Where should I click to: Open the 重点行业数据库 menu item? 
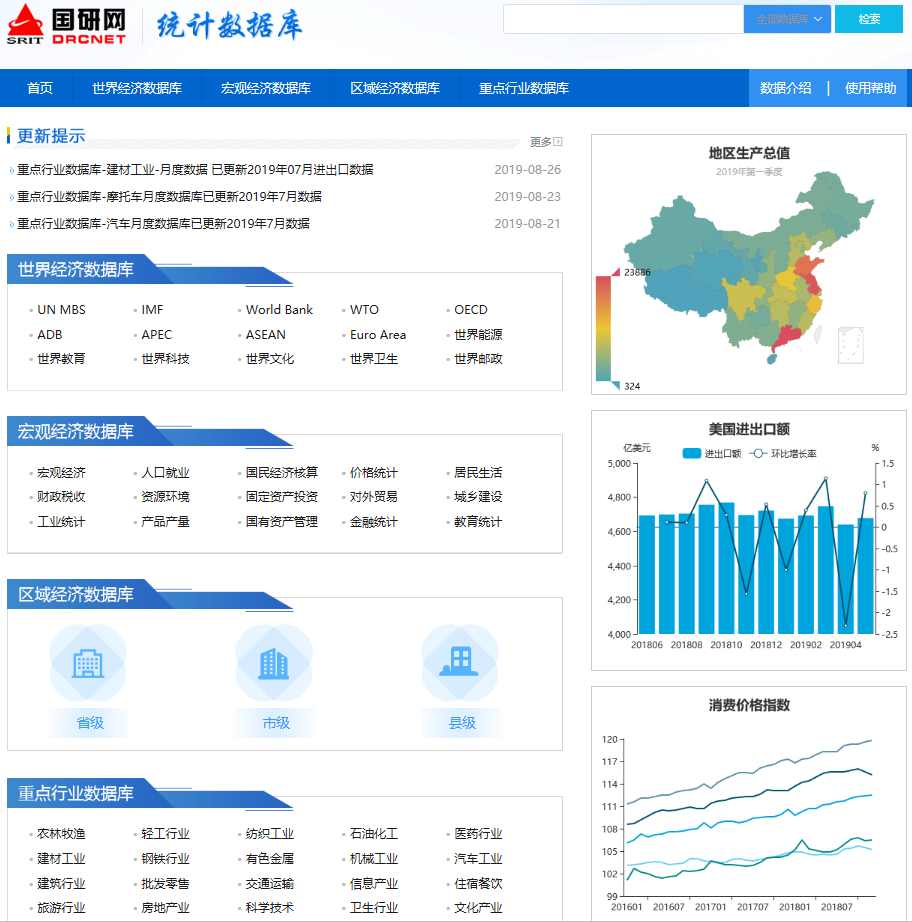click(x=524, y=88)
